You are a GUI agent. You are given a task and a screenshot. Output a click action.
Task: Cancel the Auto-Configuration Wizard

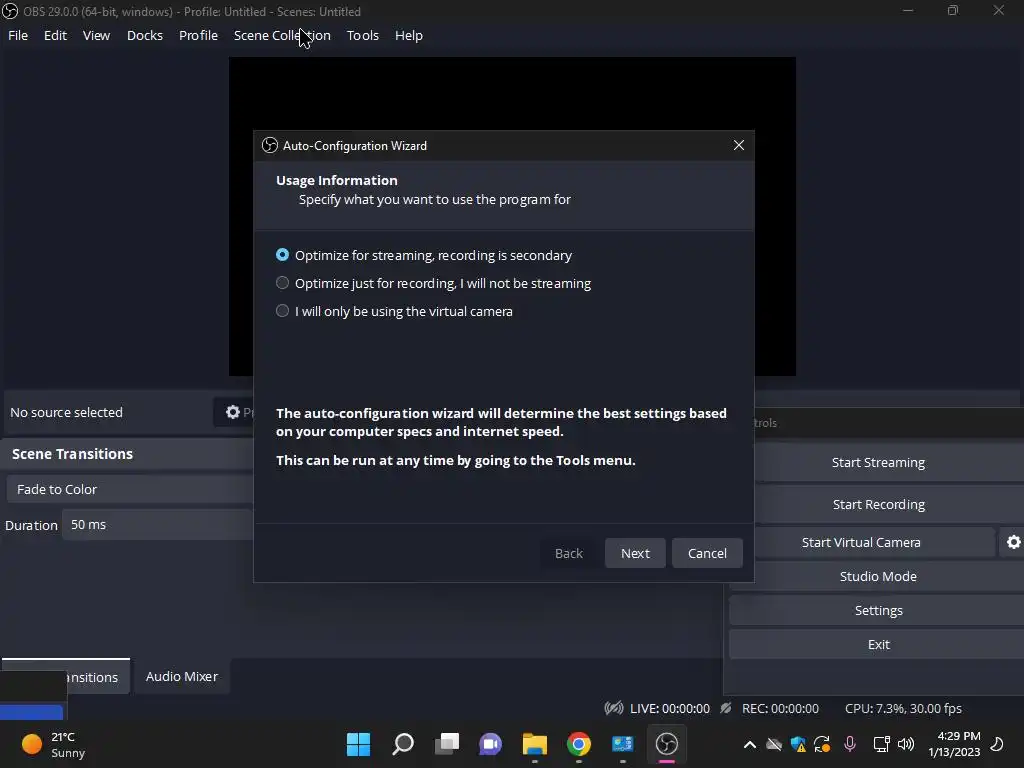[707, 553]
